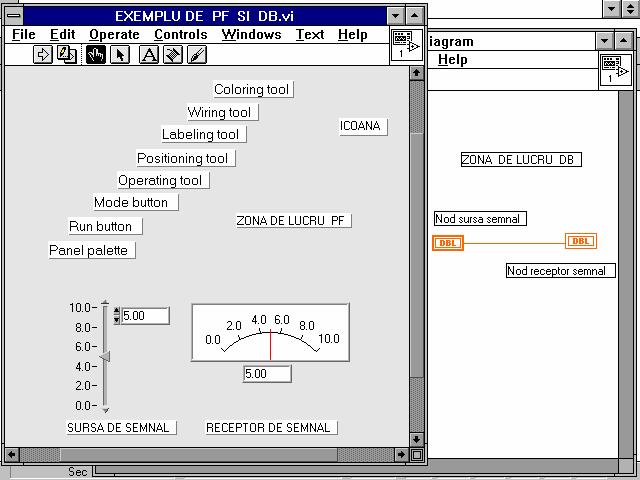Select the Coloring tool brush icon
This screenshot has width=640, height=480.
click(x=197, y=54)
